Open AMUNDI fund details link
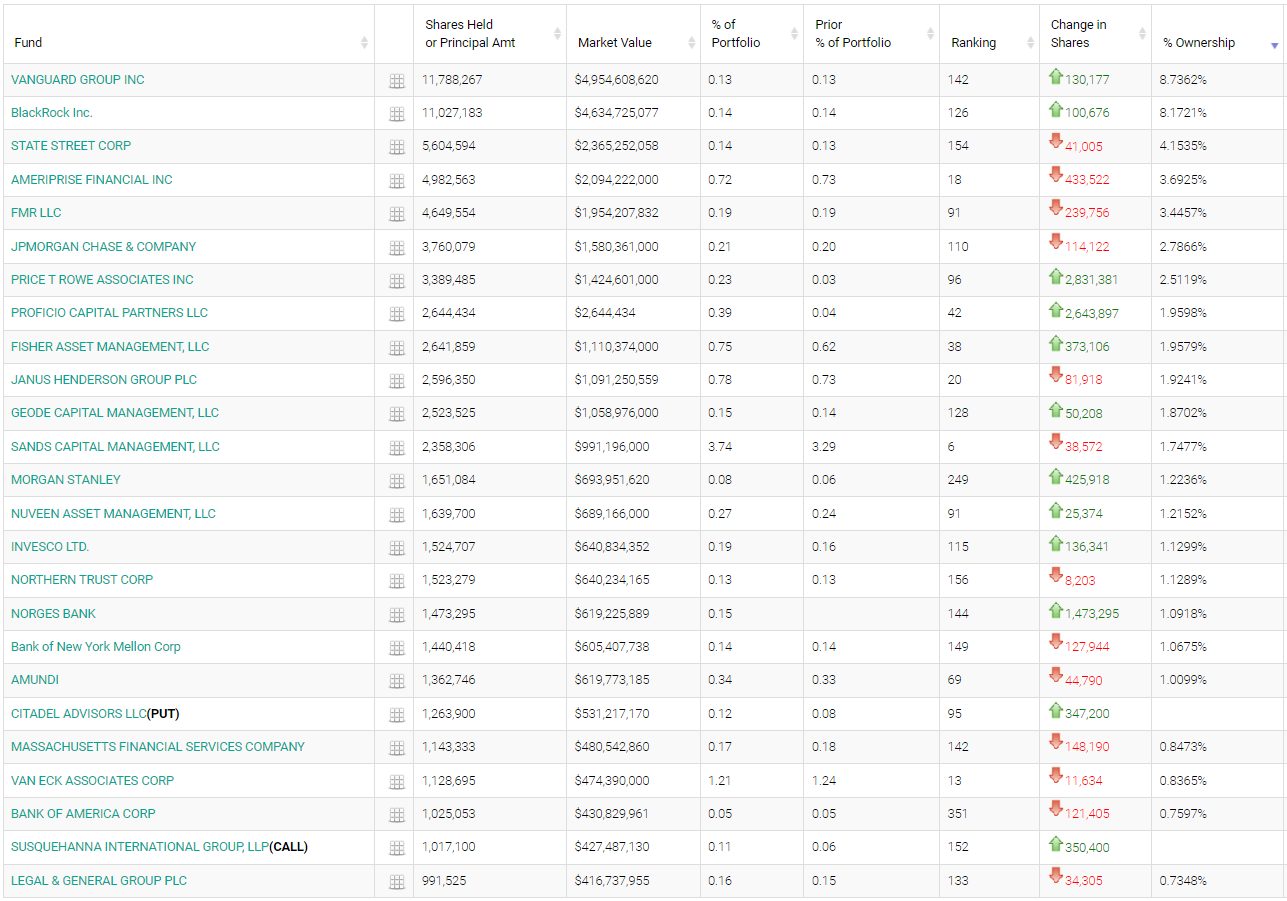The height and width of the screenshot is (901, 1287). pyautogui.click(x=35, y=680)
